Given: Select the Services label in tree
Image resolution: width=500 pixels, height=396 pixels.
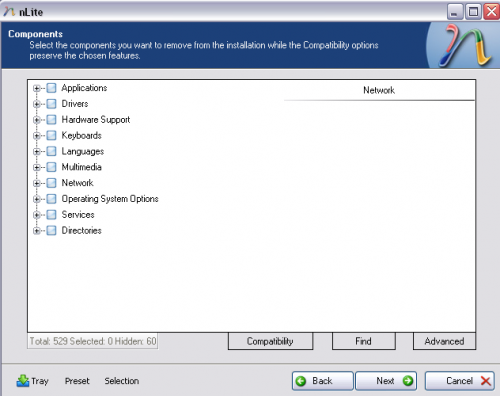Looking at the screenshot, I should 78,215.
